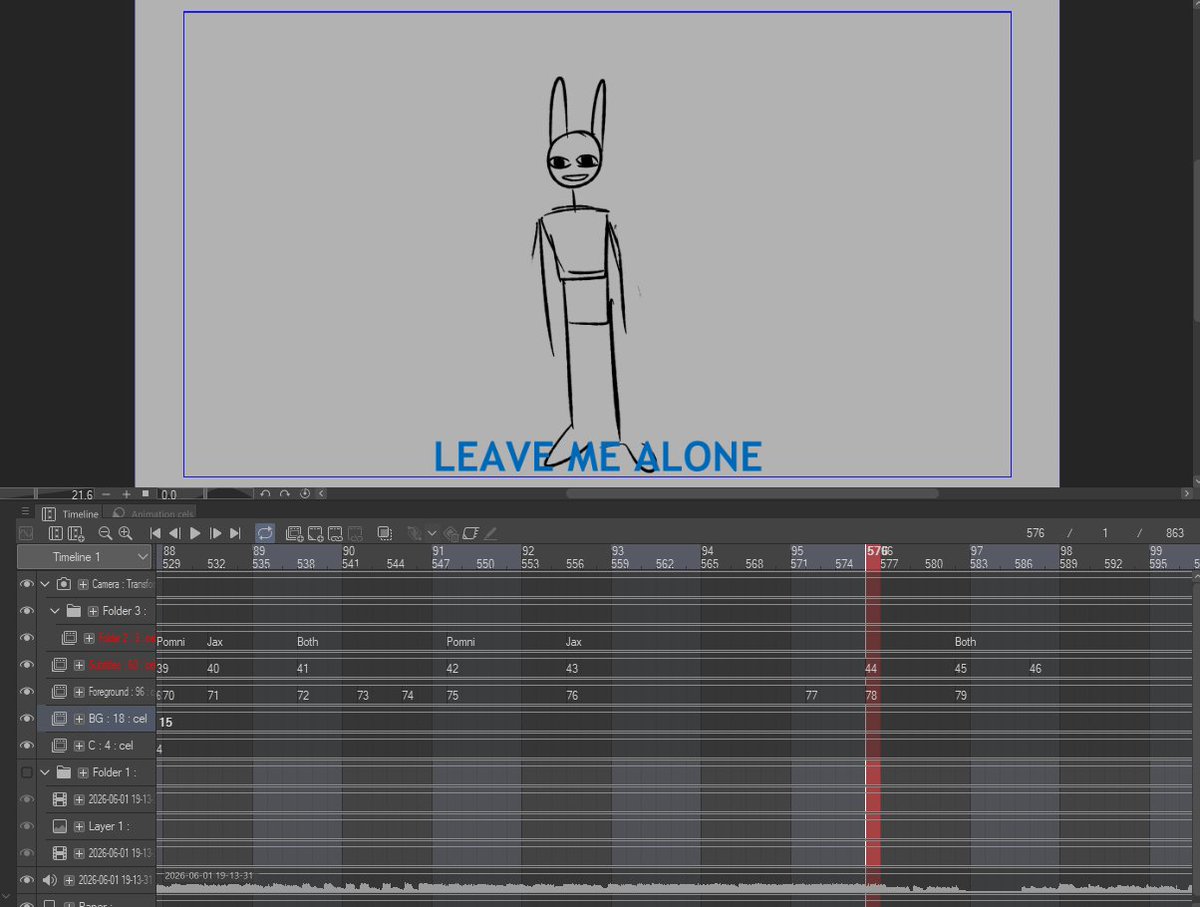Collapse the Camera folder chevron
The height and width of the screenshot is (907, 1200).
(45, 584)
